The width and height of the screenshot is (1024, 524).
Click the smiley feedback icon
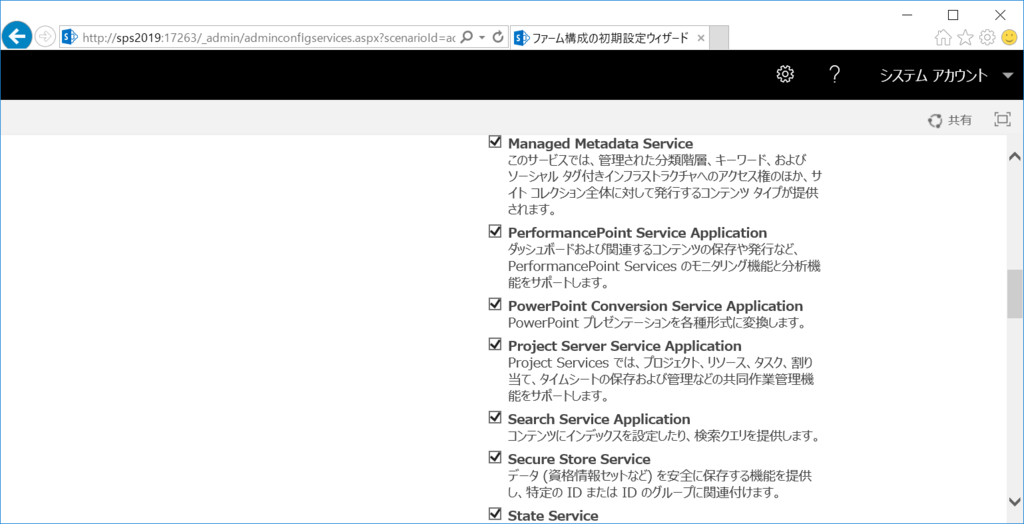click(x=1009, y=38)
